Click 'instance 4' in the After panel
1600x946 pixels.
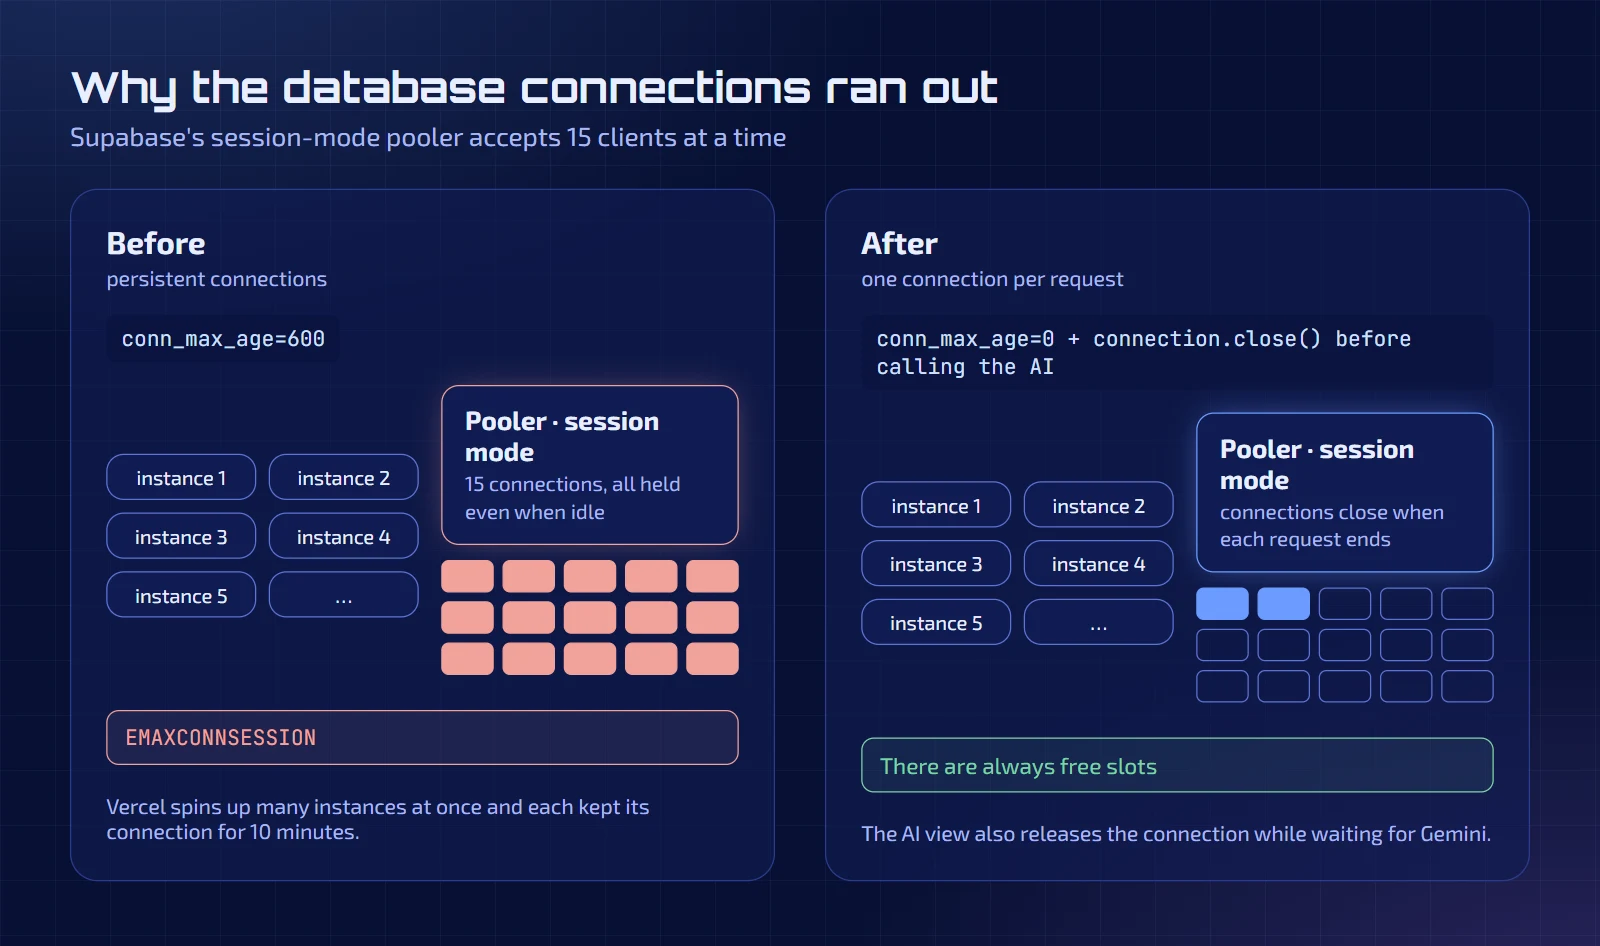coord(1098,564)
